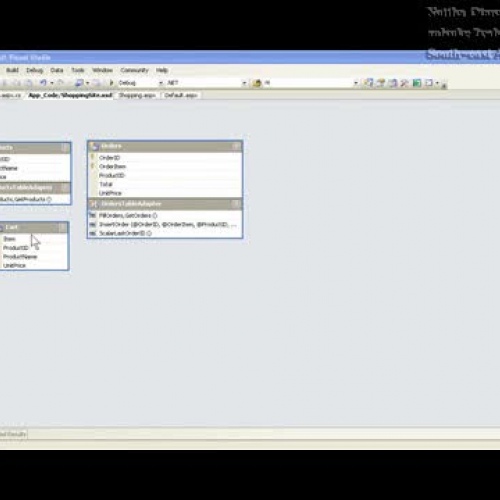Open the Toolbox from the toolbar icon
The width and height of the screenshot is (500, 500).
point(405,83)
